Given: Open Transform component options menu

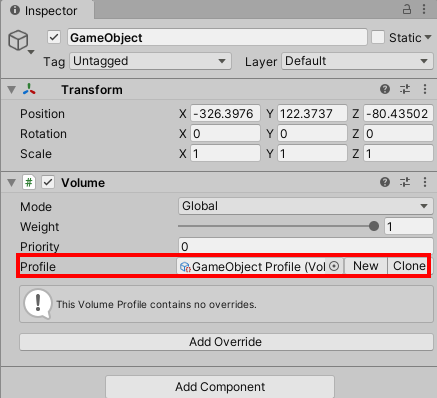Looking at the screenshot, I should coord(425,89).
